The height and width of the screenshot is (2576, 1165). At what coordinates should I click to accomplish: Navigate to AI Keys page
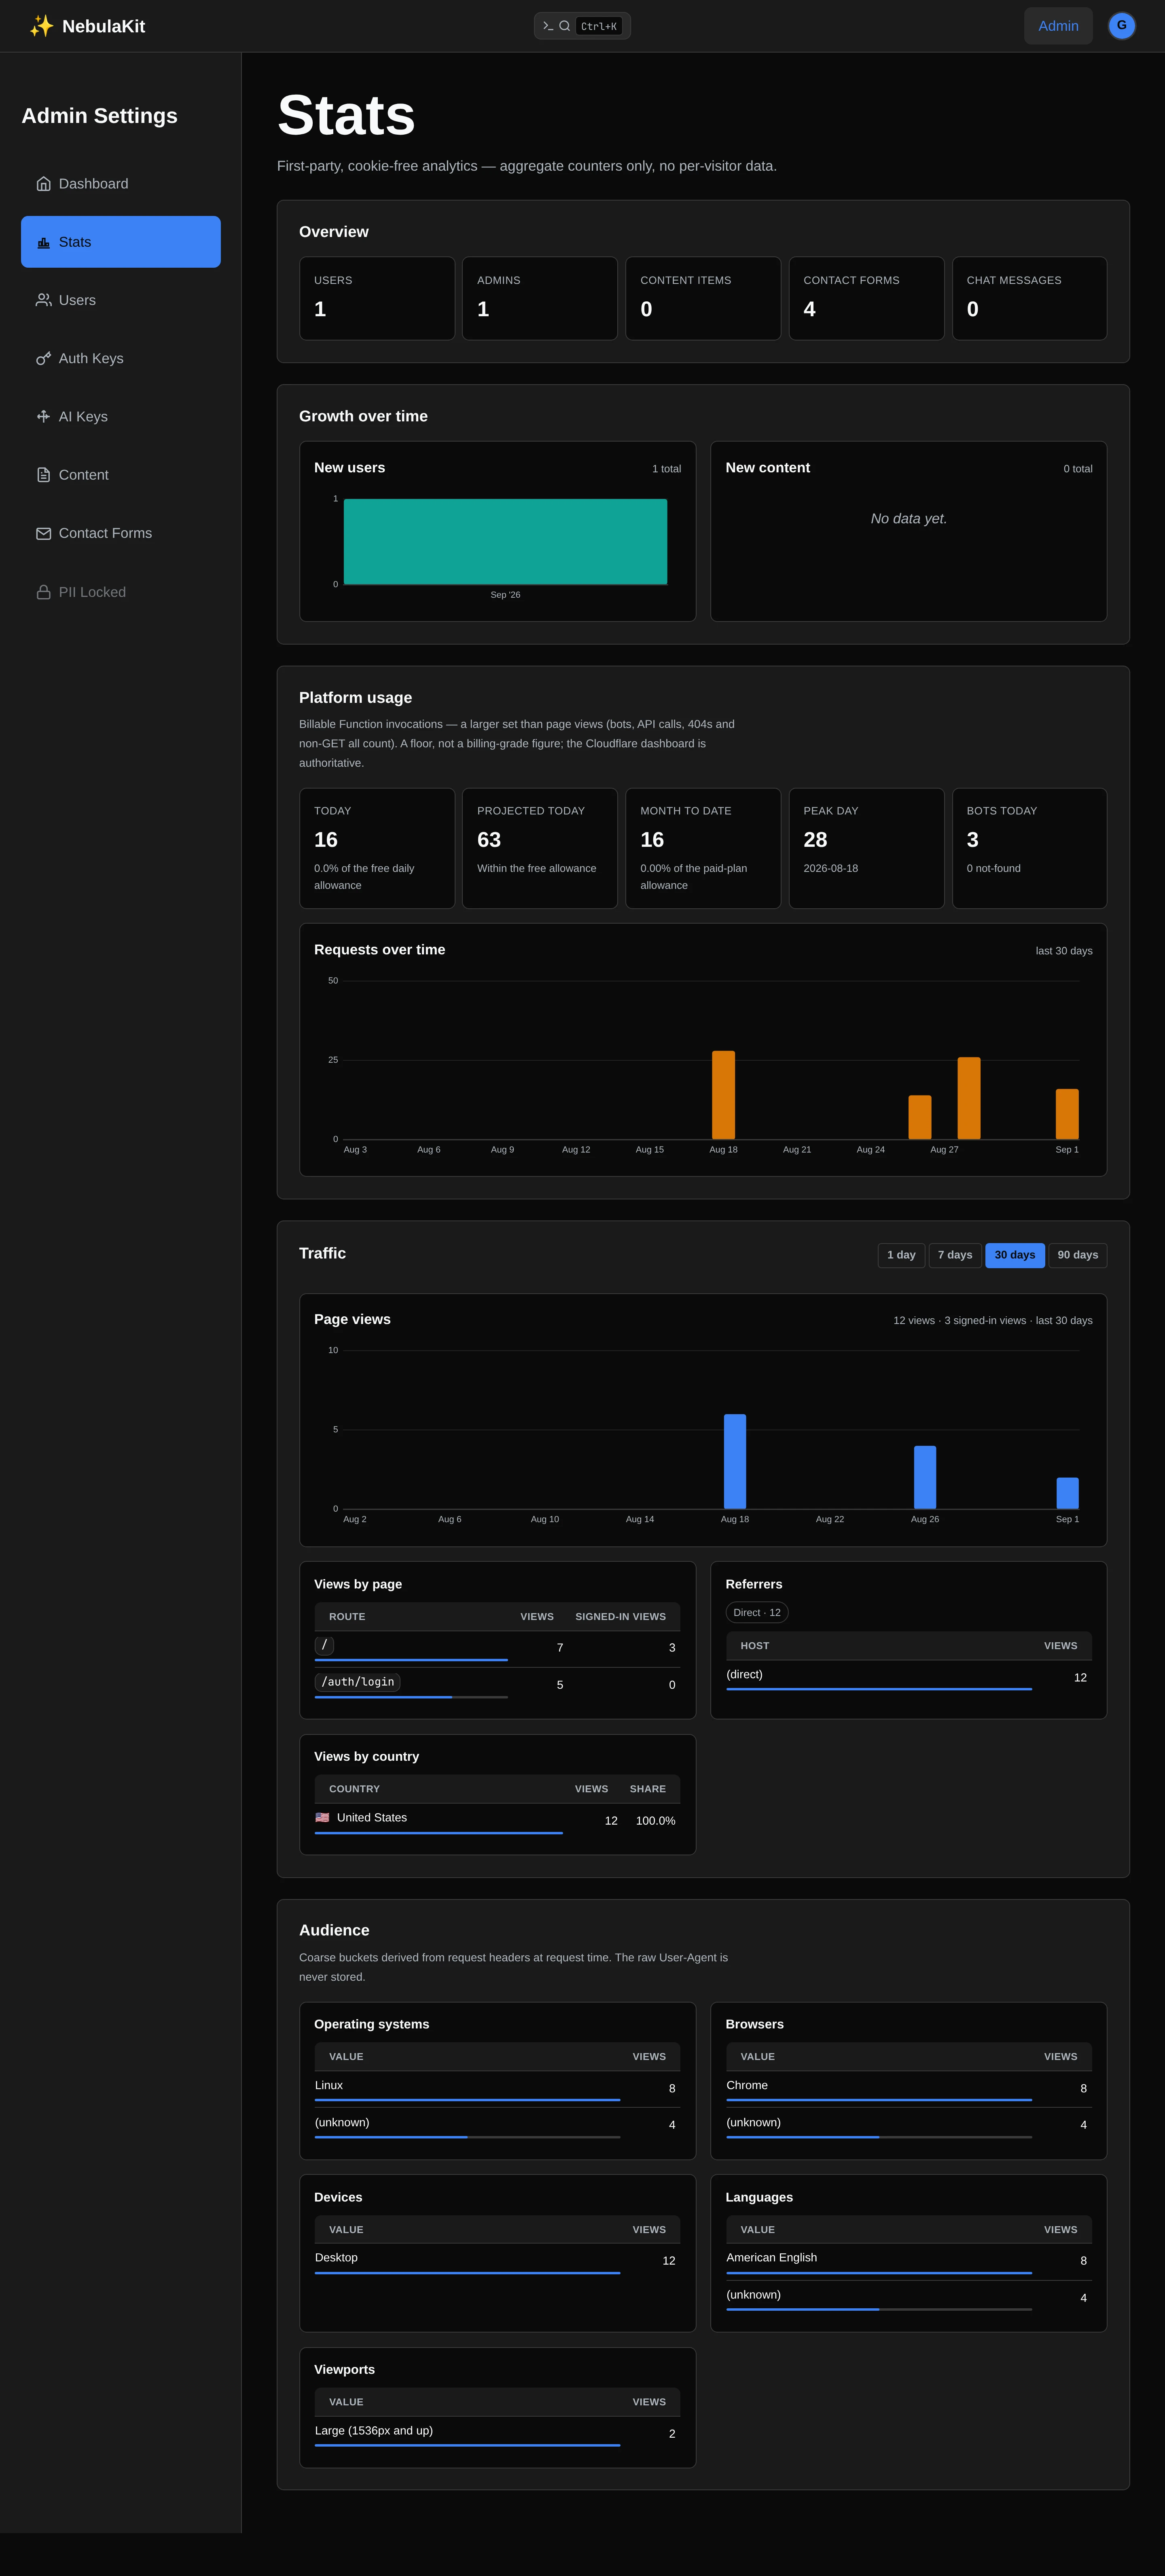(121, 416)
